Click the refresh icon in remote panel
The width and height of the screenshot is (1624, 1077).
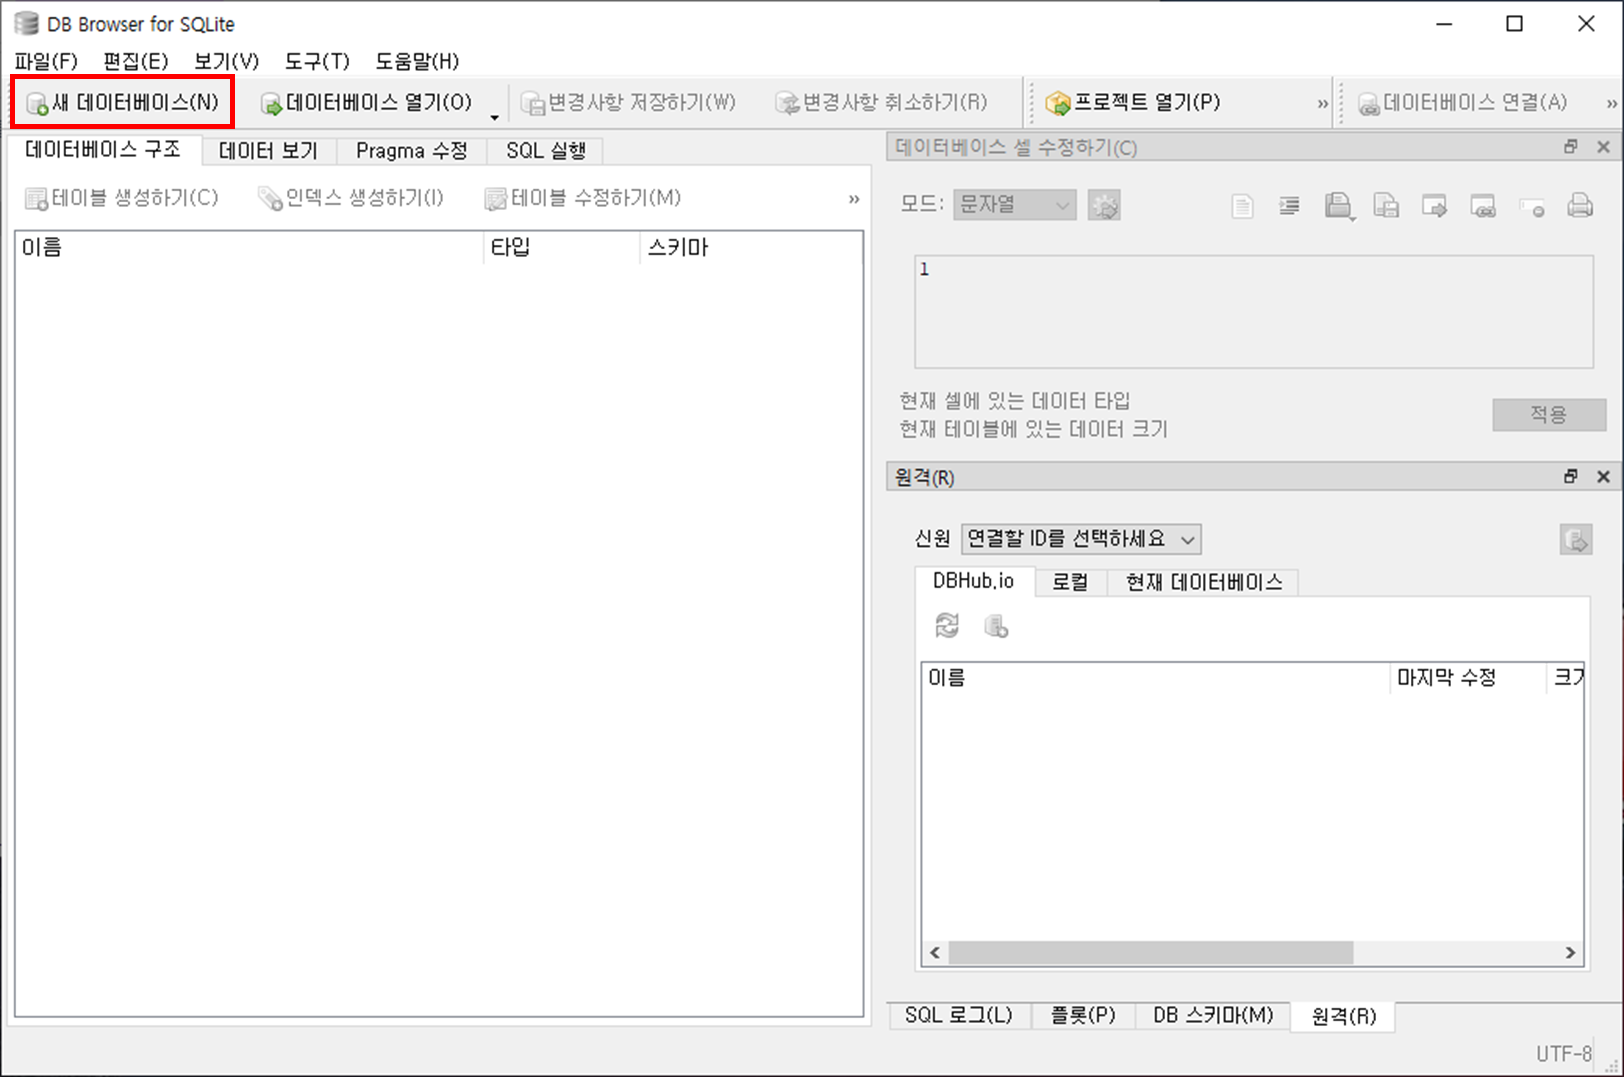(x=947, y=626)
